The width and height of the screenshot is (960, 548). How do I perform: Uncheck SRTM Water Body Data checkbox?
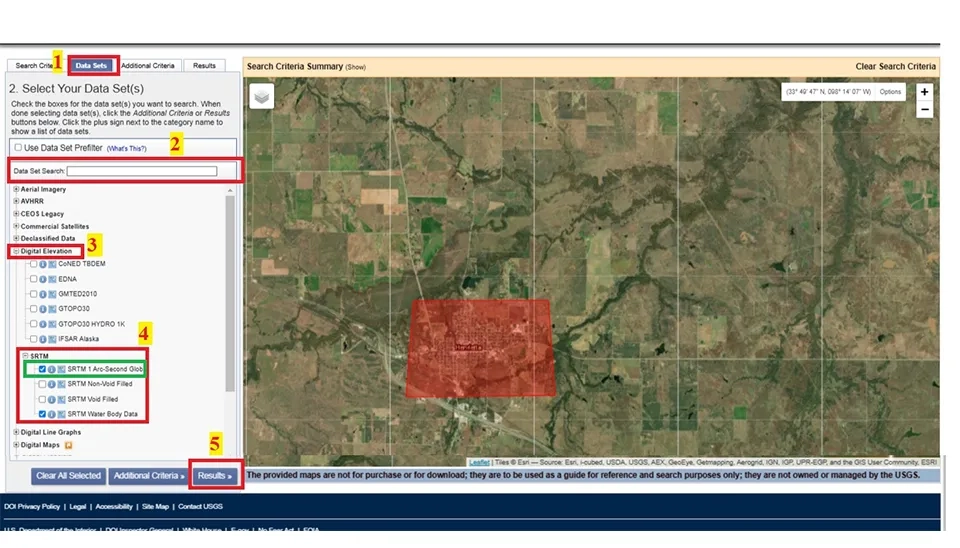click(42, 415)
